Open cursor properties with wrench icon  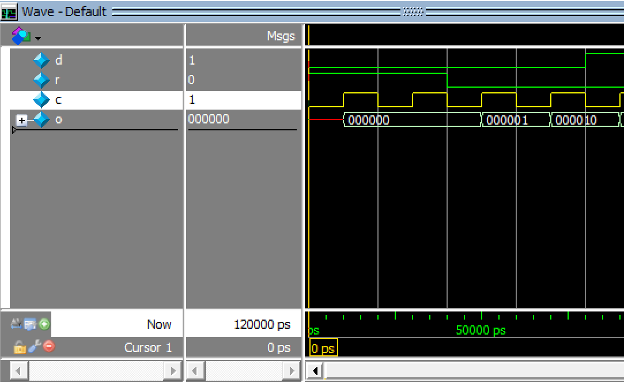[35, 347]
